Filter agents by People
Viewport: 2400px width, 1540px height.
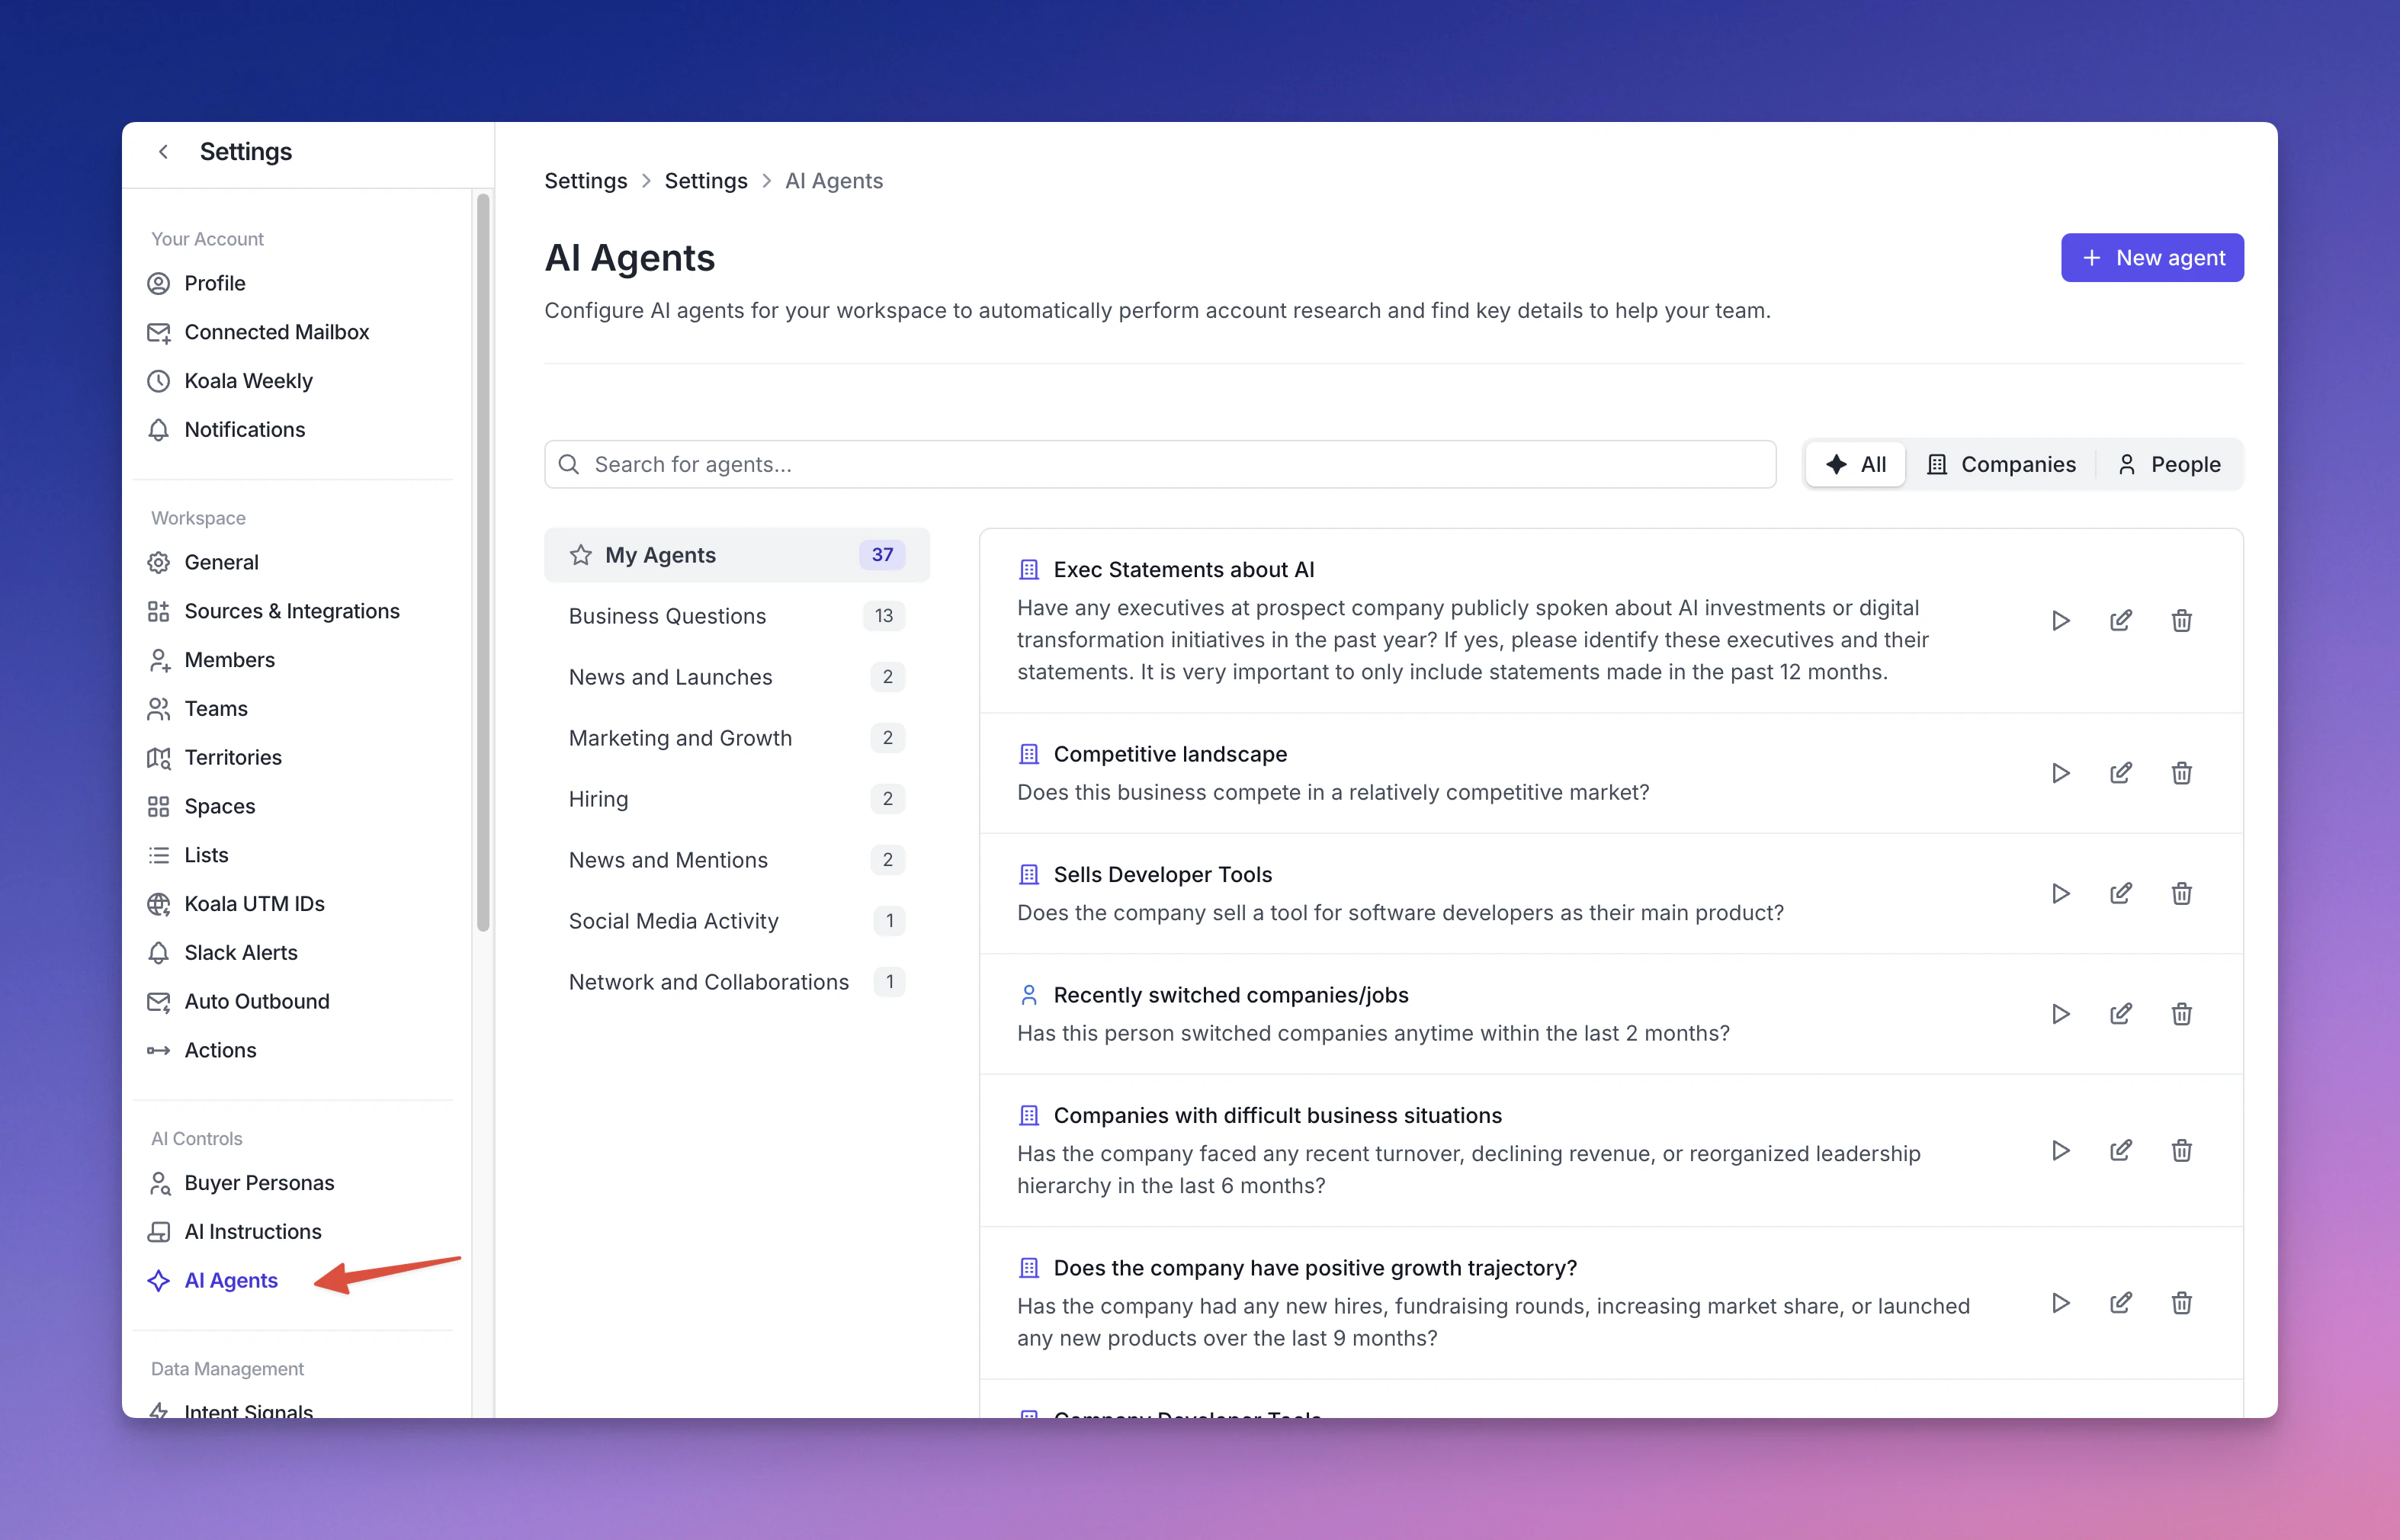click(x=2168, y=464)
